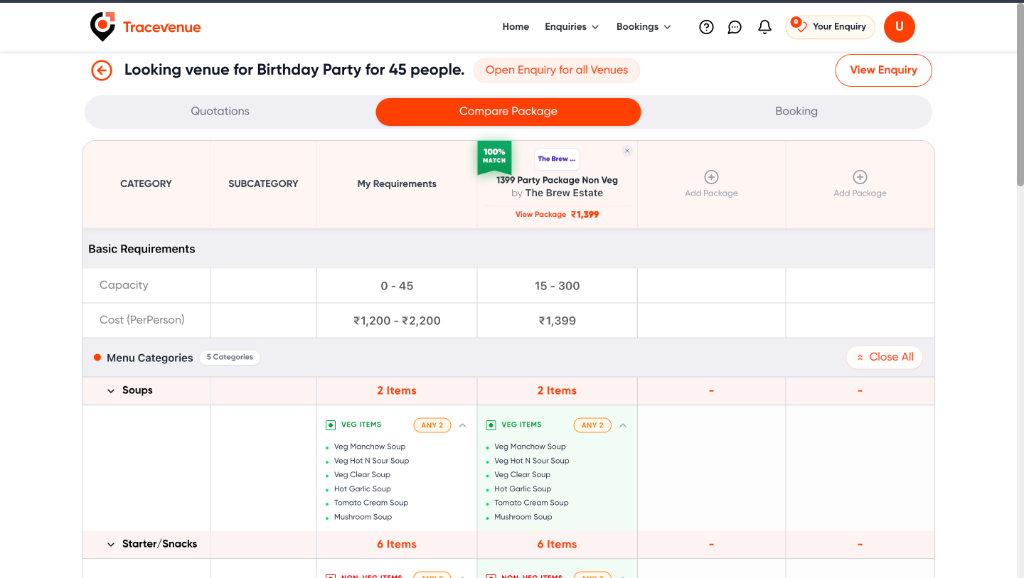This screenshot has width=1024, height=578.
Task: Remove The Brew Estate package from comparison
Action: [627, 151]
